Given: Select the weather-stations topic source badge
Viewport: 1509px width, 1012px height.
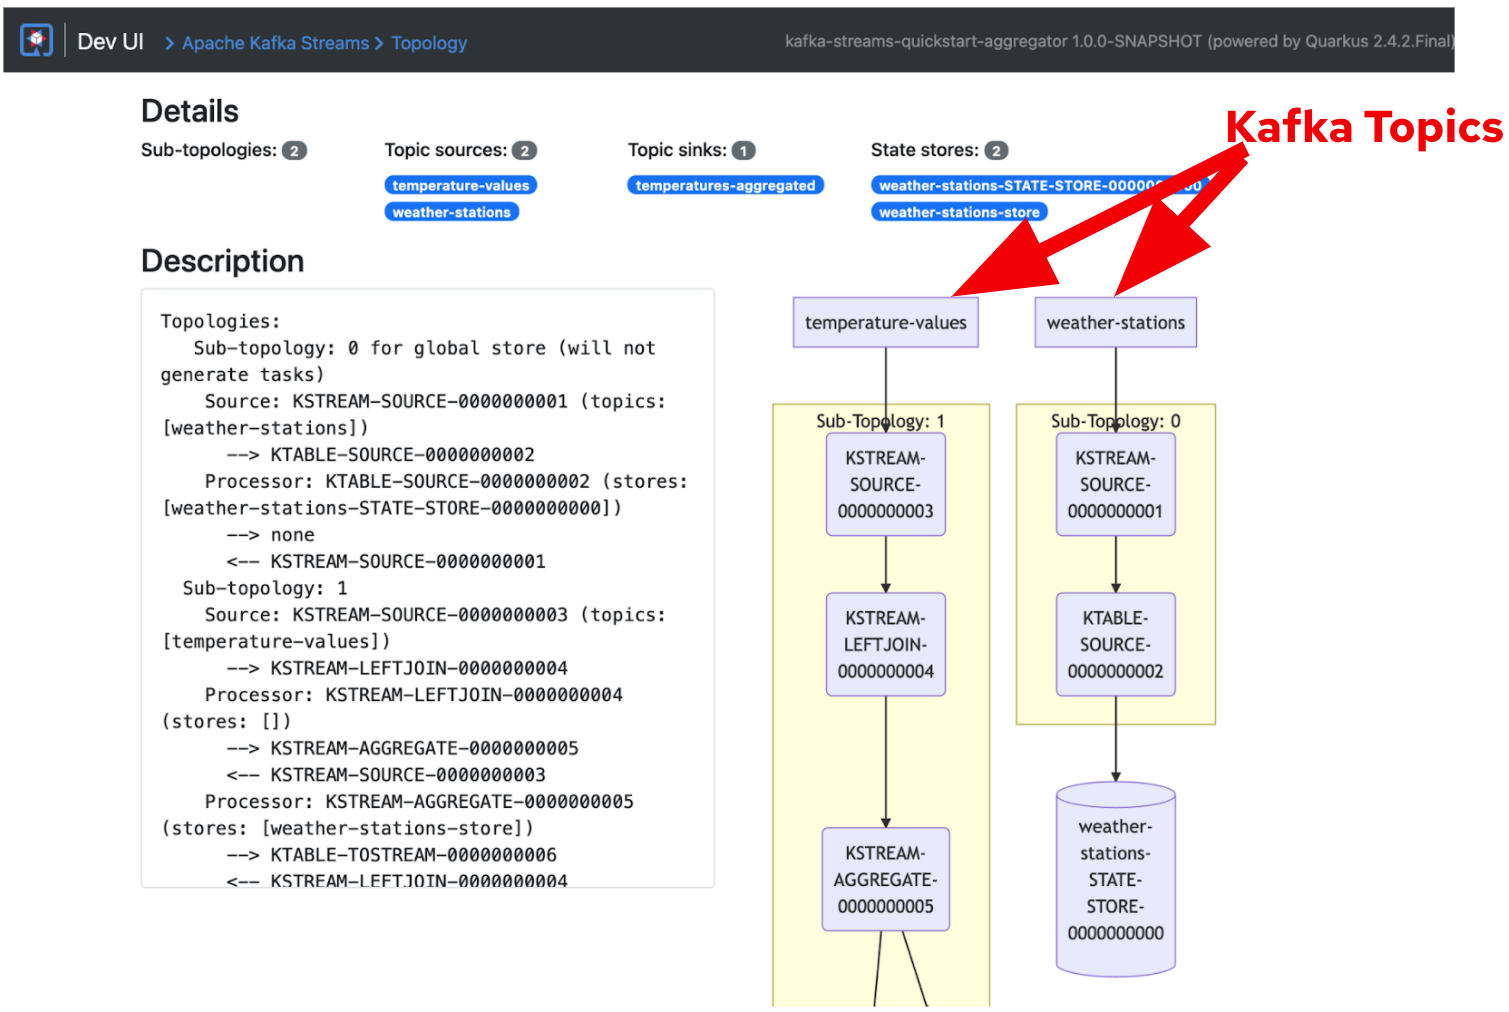Looking at the screenshot, I should pyautogui.click(x=452, y=212).
